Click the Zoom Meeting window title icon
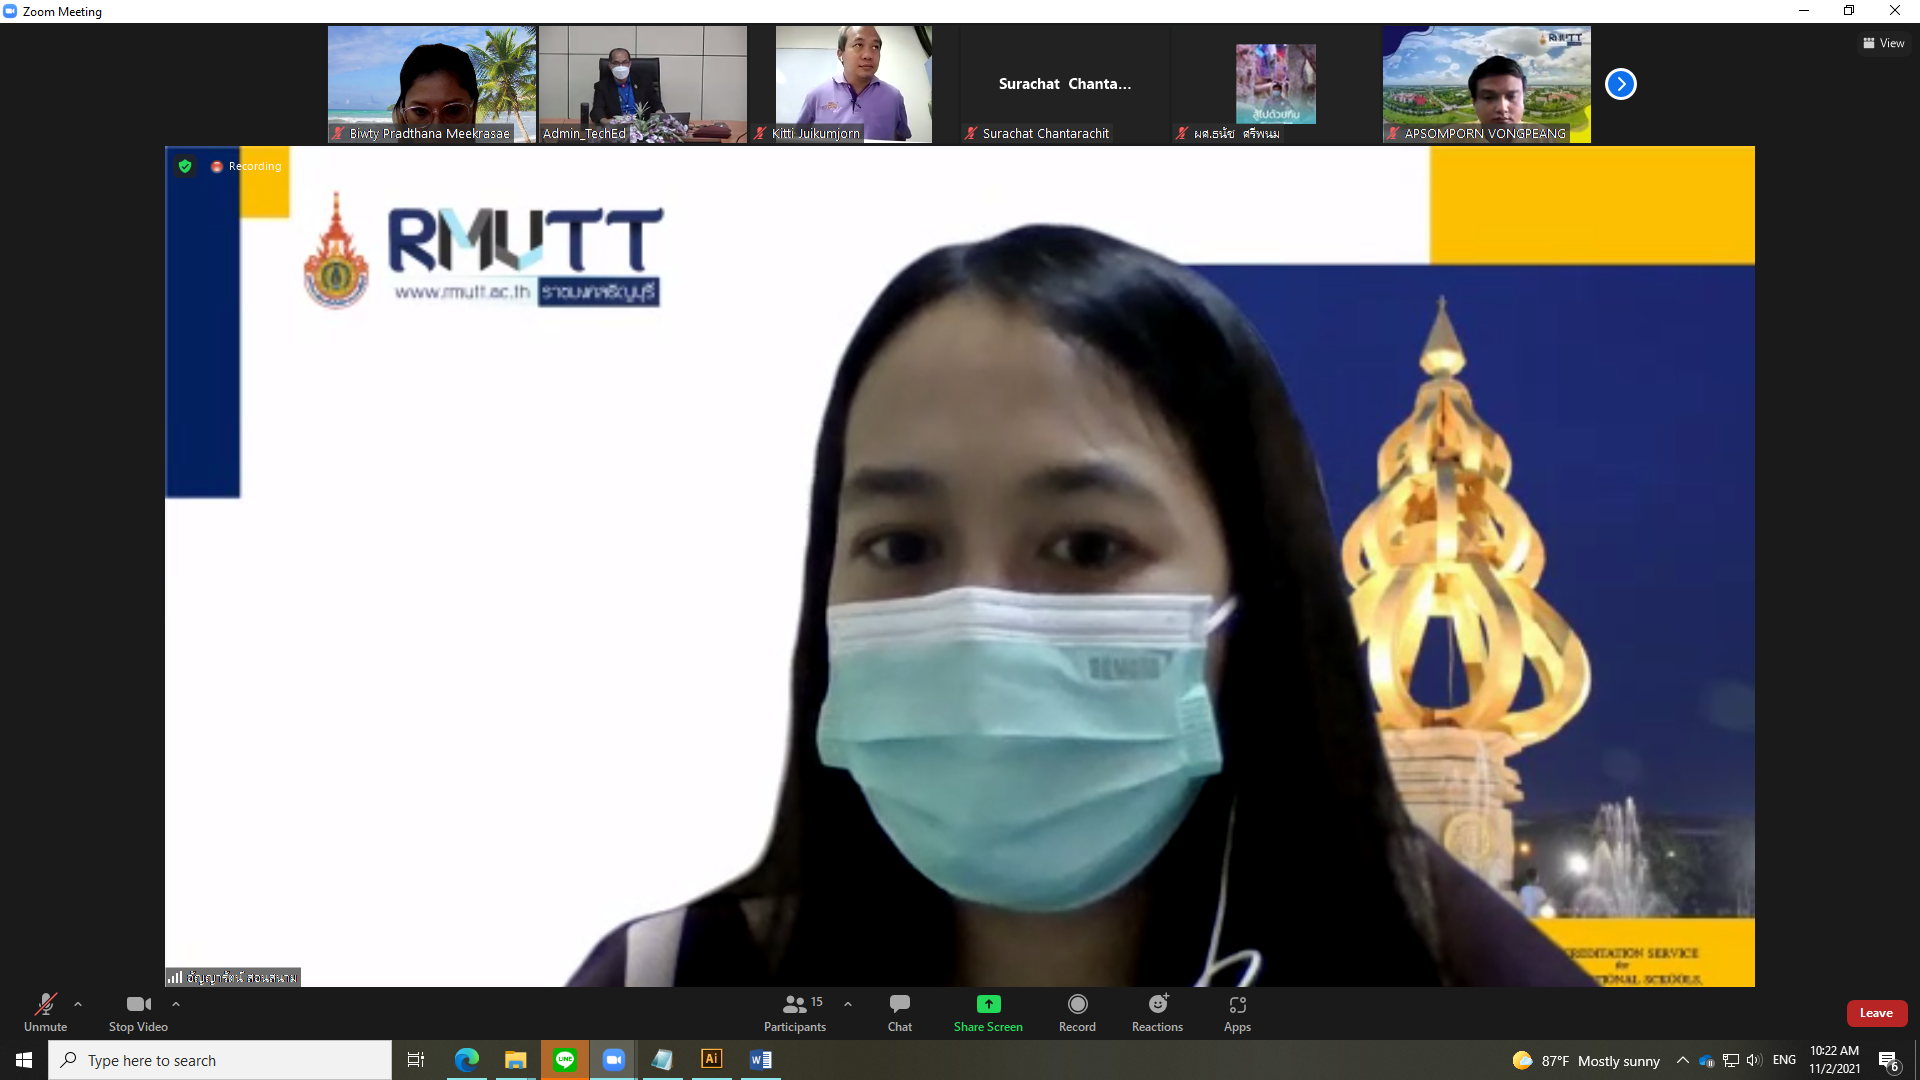Viewport: 1920px width, 1080px height. [10, 11]
